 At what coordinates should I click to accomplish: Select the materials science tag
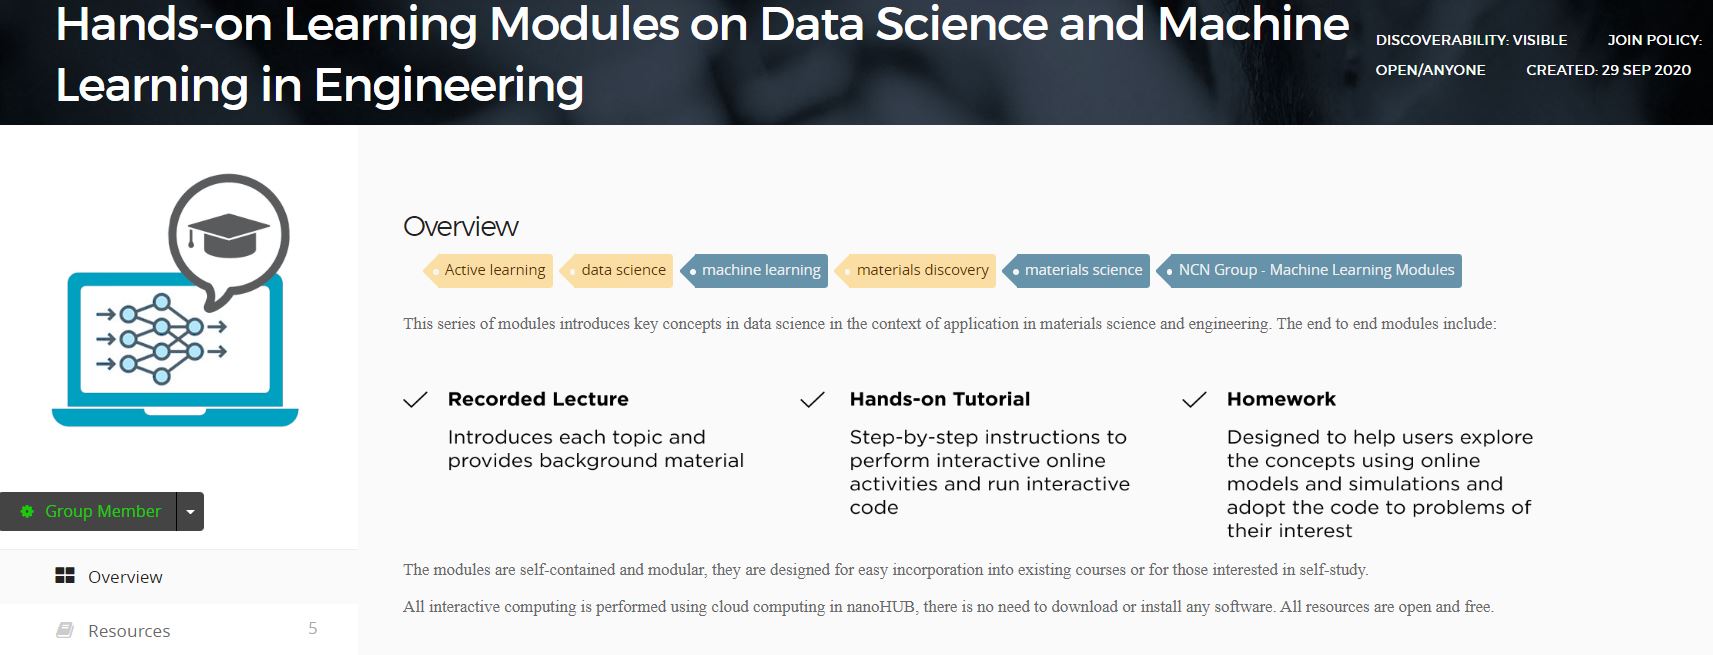pyautogui.click(x=1082, y=270)
